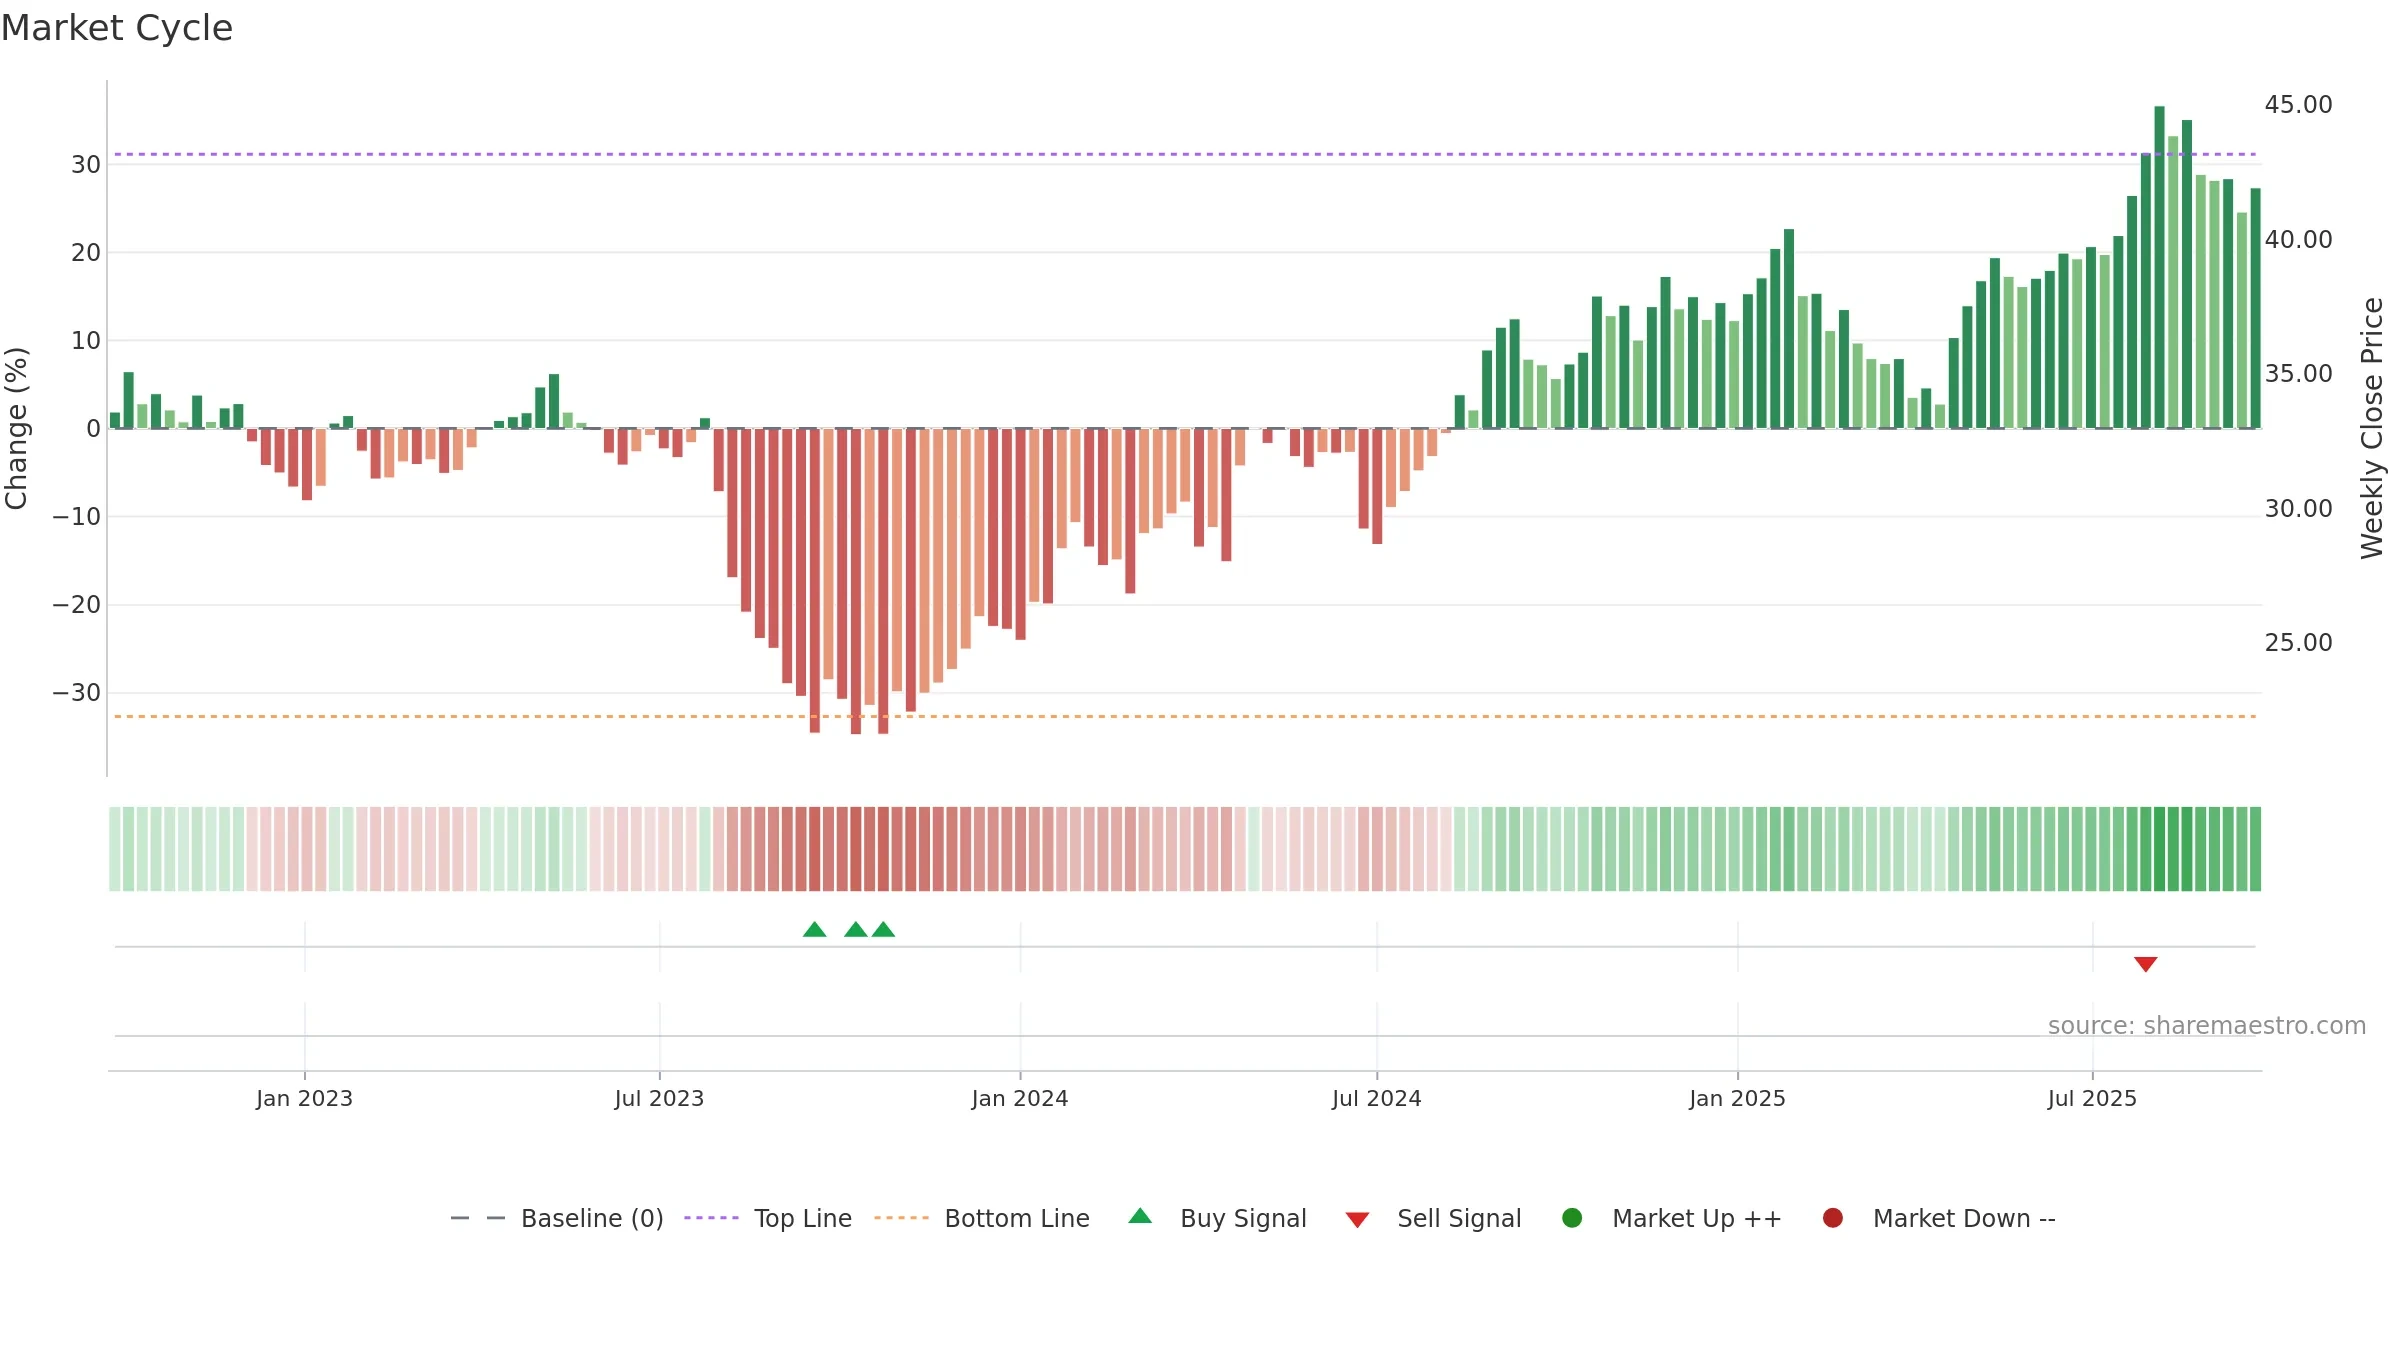The width and height of the screenshot is (2400, 1350).
Task: Click the red Sell Signal triangle in legend
Action: click(1357, 1220)
